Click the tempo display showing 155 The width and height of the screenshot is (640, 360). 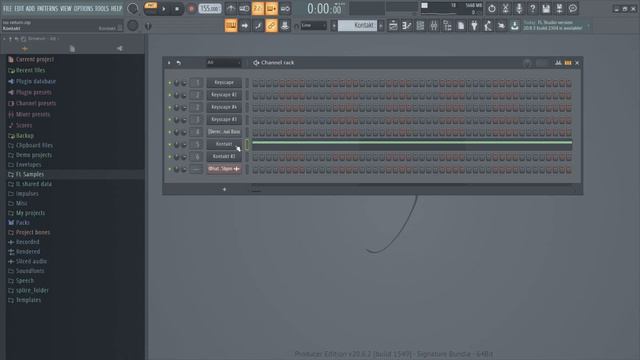click(210, 9)
